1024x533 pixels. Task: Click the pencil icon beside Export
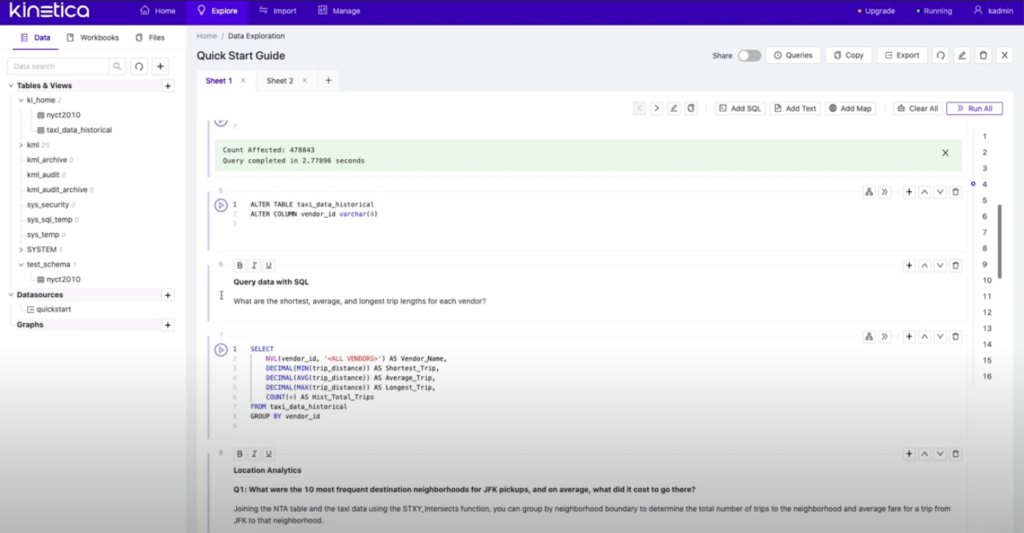(x=961, y=56)
